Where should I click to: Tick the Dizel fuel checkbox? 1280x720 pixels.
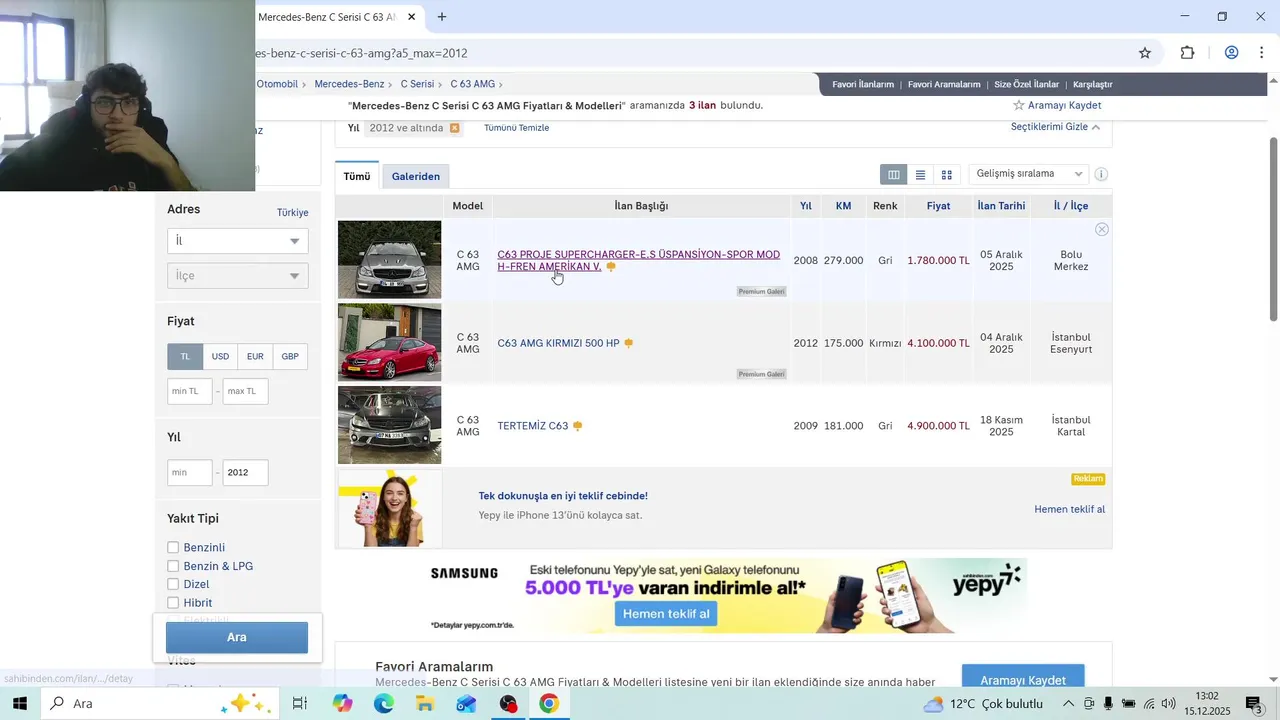173,584
